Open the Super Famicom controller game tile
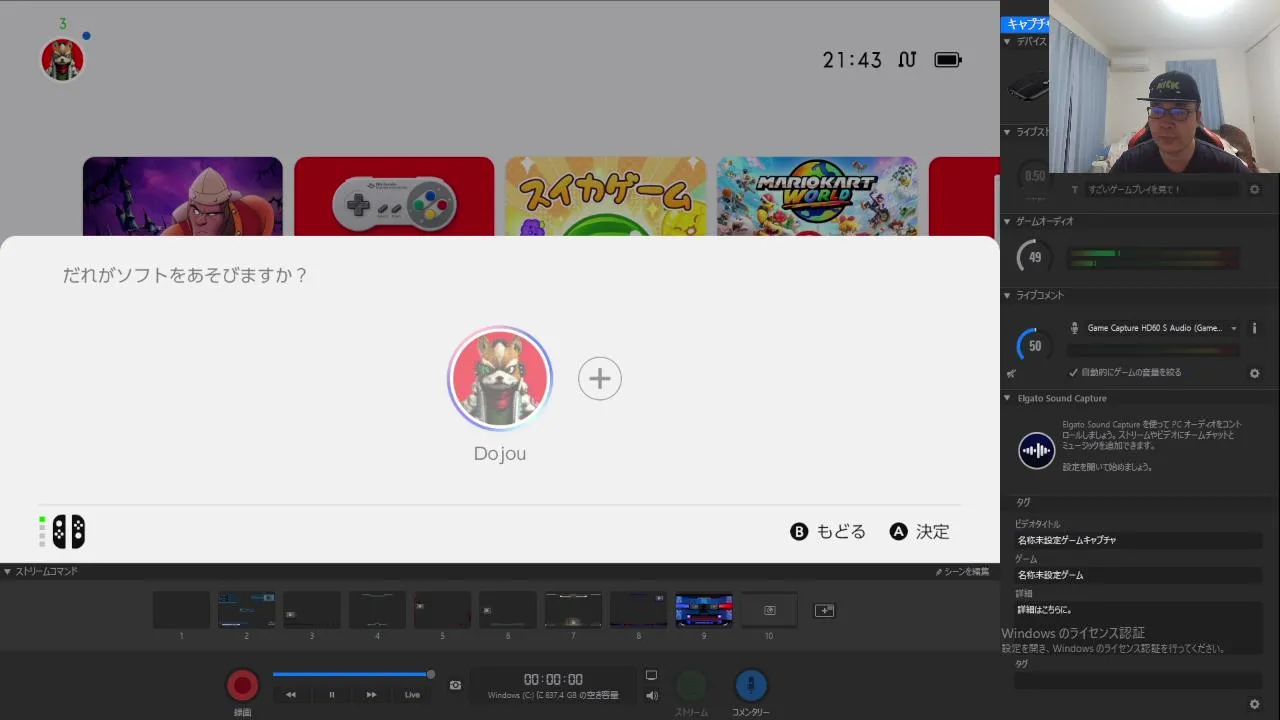 (394, 196)
